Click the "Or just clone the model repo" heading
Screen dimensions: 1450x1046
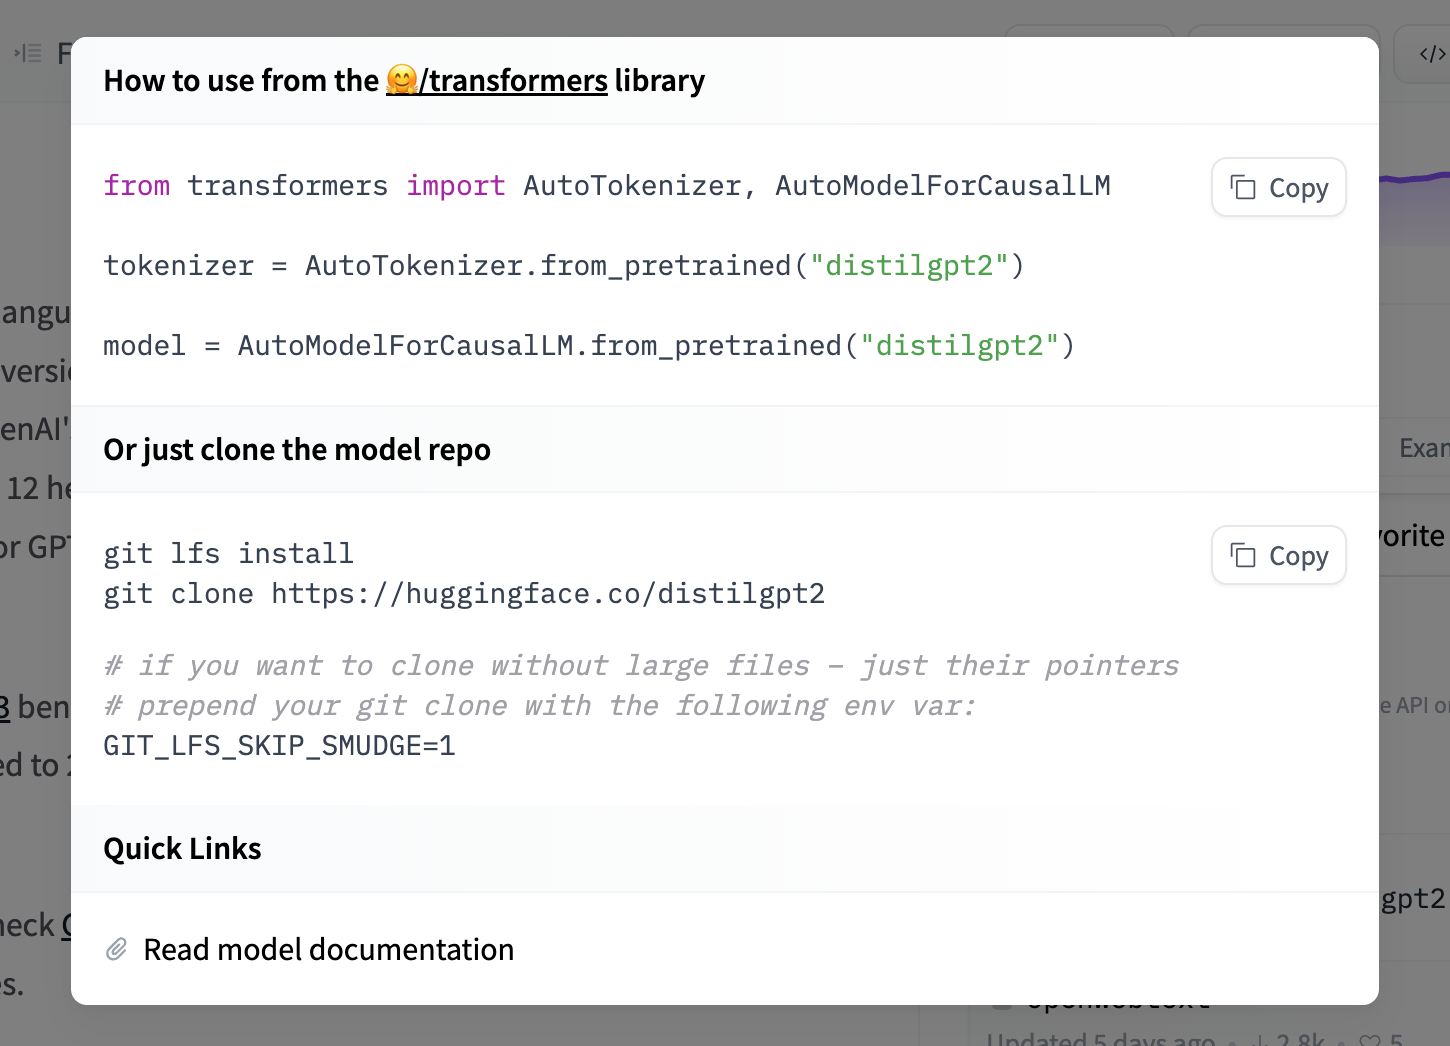tap(297, 450)
